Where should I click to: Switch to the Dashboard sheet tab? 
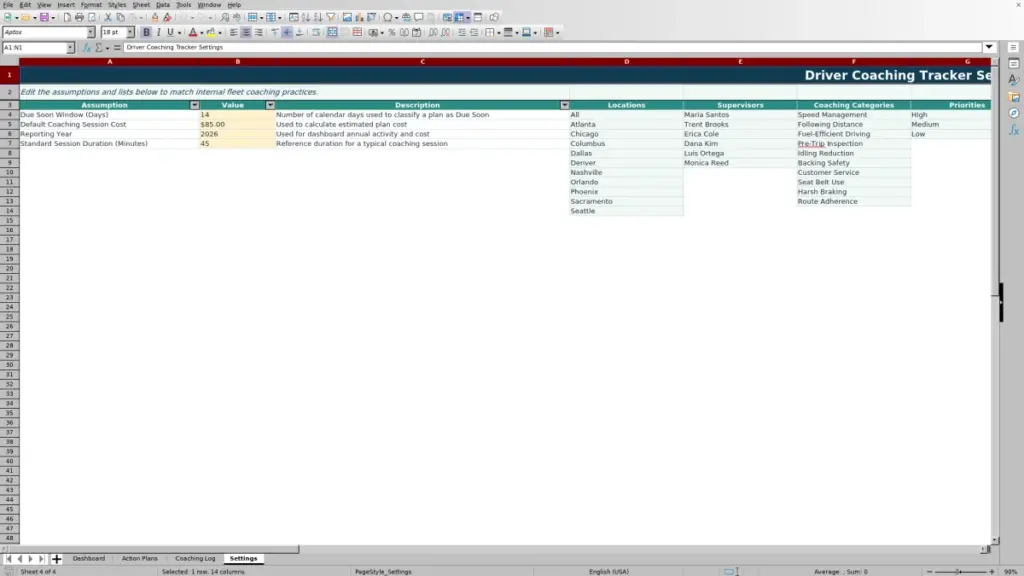point(89,558)
